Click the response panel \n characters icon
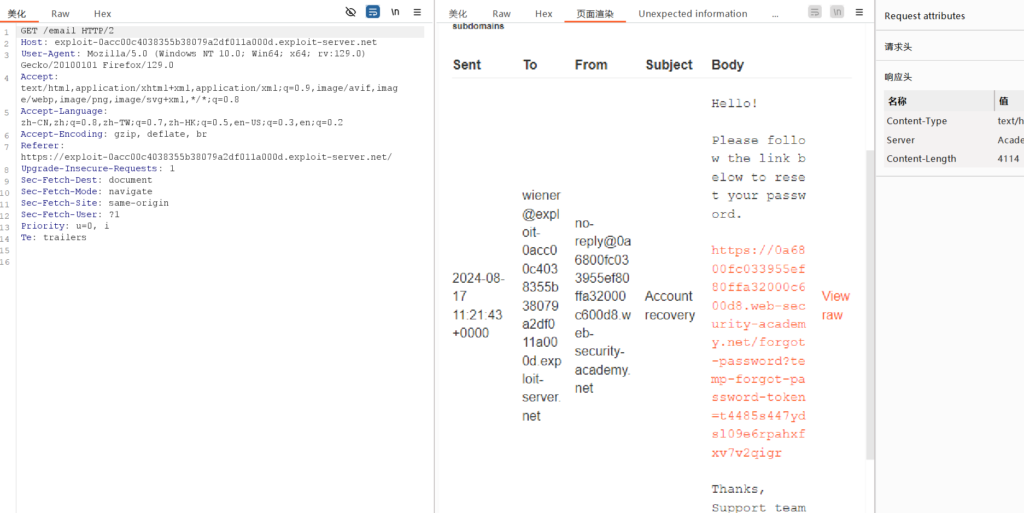Viewport: 1024px width, 513px height. coord(836,12)
